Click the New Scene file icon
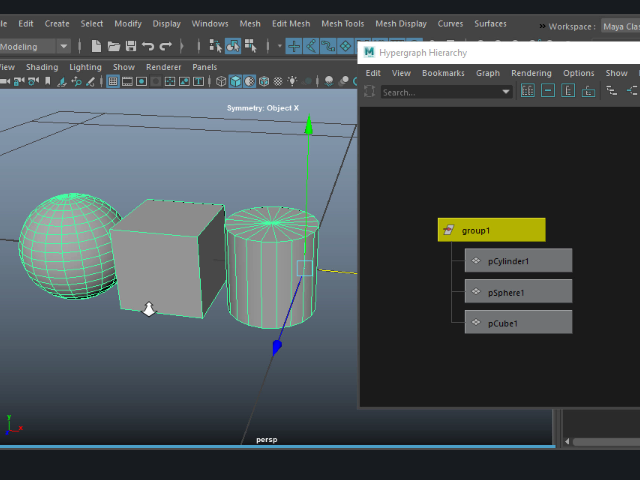This screenshot has width=640, height=480. tap(96, 45)
